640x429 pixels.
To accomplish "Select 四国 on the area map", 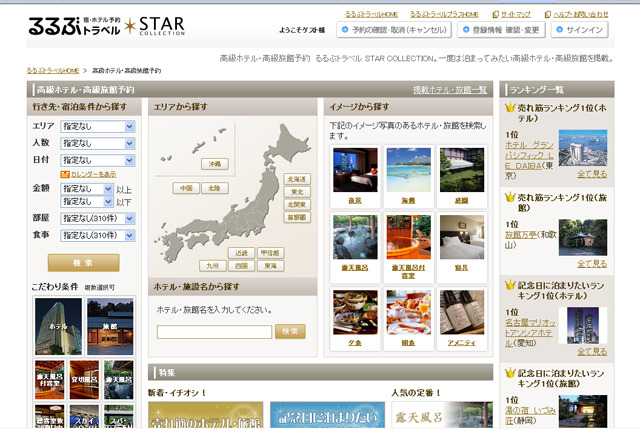I will click(241, 266).
